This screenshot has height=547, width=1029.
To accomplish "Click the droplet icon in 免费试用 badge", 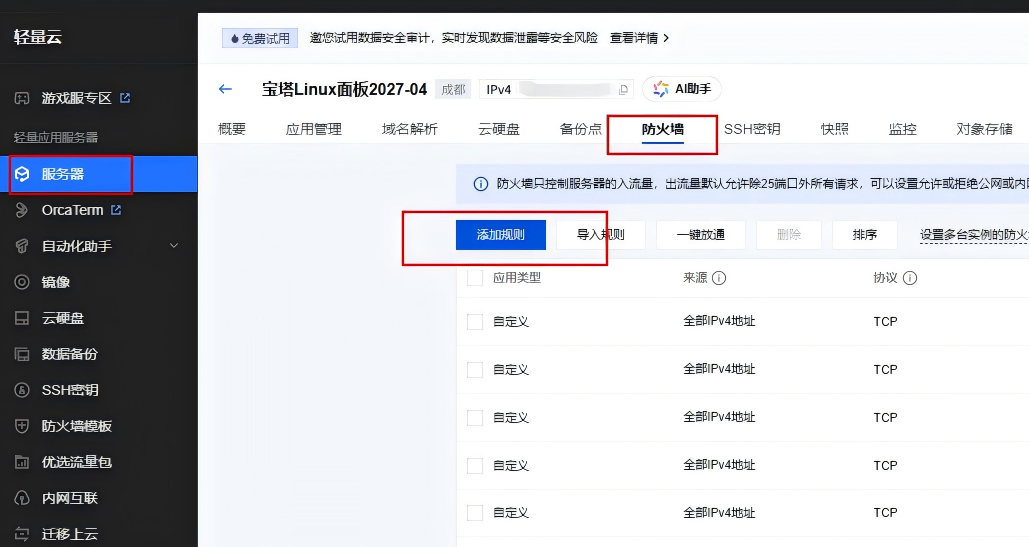I will (x=234, y=39).
